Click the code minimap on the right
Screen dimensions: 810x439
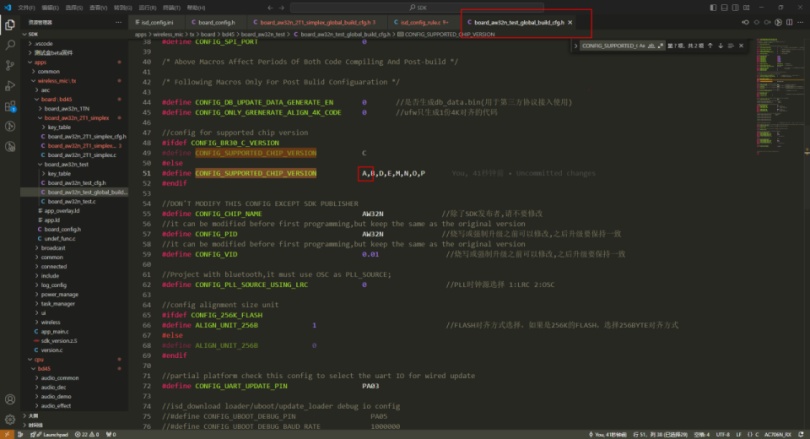click(779, 96)
